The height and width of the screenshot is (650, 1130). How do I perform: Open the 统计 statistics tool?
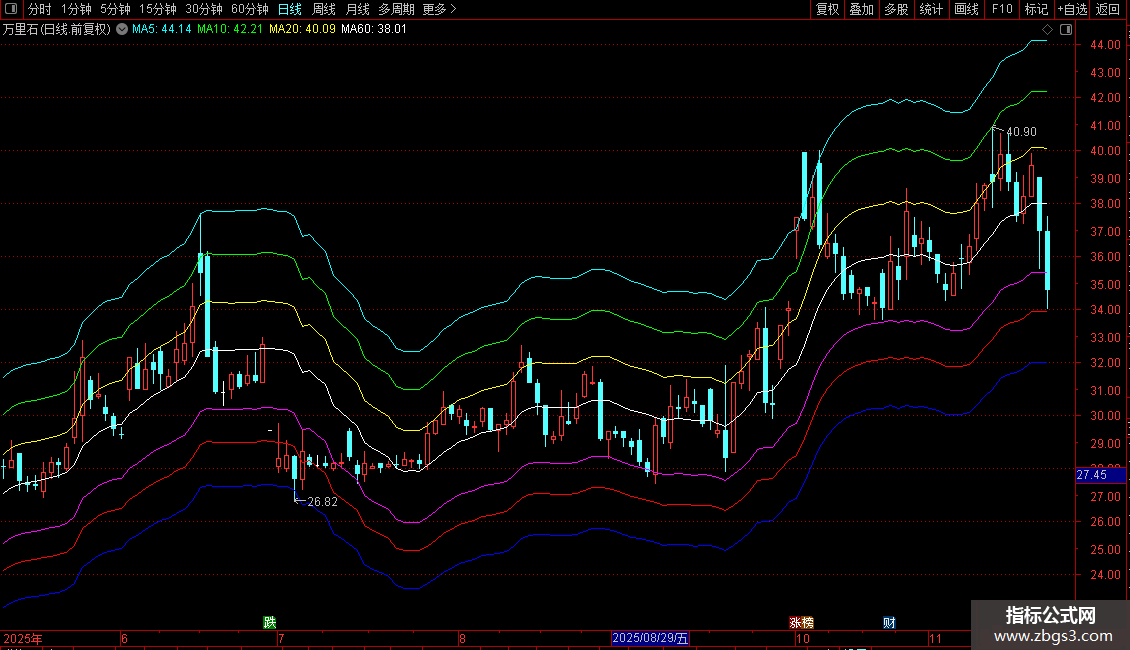[x=930, y=9]
